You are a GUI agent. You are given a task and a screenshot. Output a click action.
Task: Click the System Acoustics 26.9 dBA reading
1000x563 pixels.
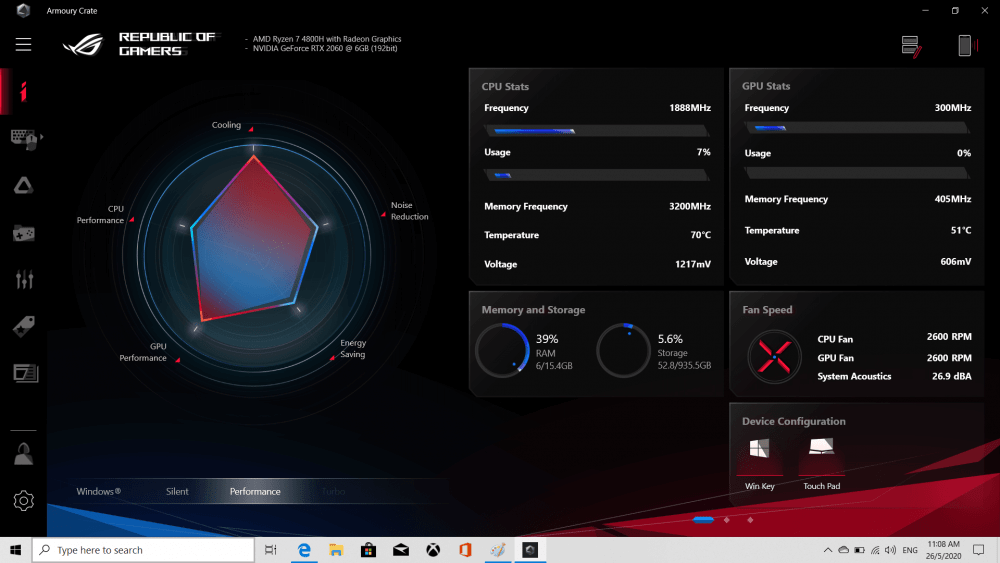point(952,376)
